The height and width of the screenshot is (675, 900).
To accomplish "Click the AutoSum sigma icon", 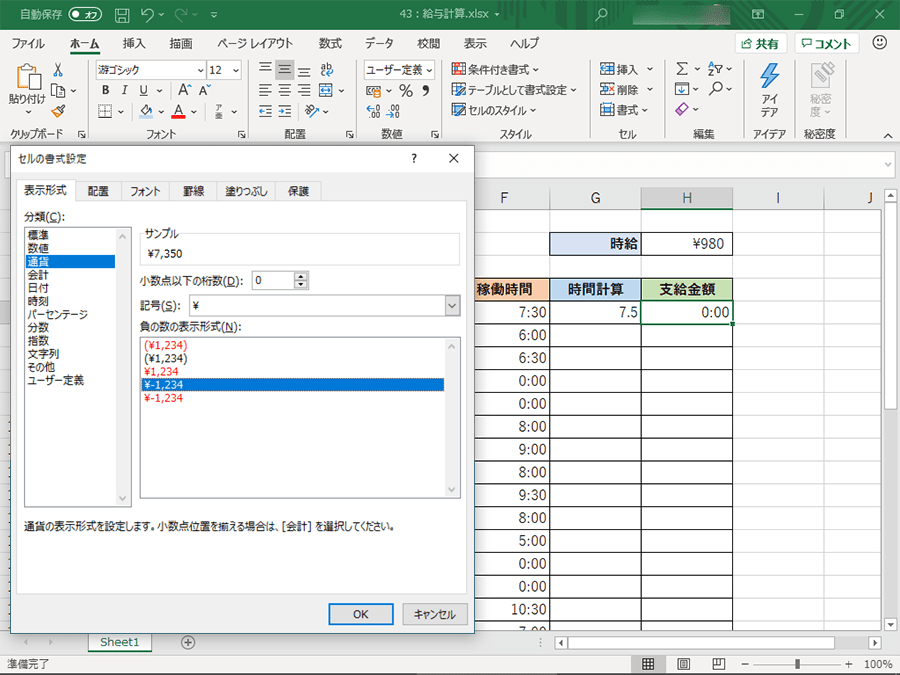I will click(681, 69).
